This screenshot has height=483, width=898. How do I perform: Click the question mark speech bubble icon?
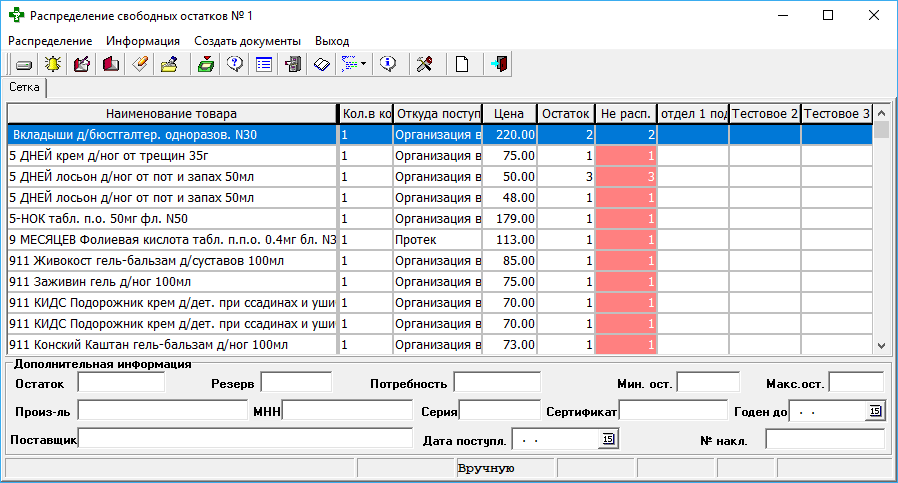pos(235,64)
